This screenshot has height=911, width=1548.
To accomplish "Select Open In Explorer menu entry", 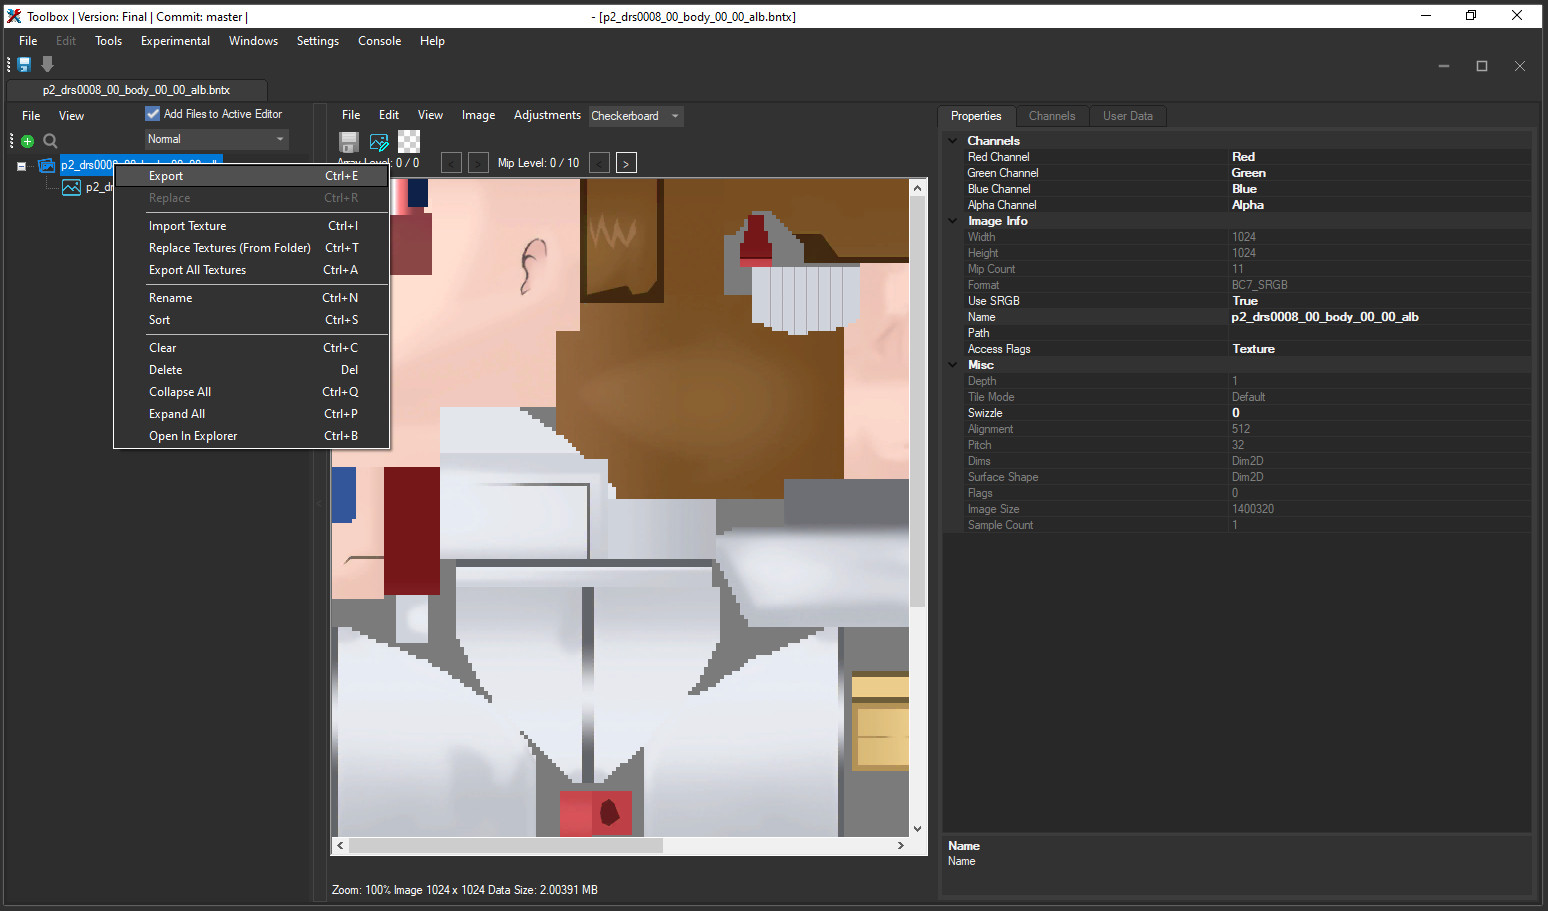I will point(252,436).
